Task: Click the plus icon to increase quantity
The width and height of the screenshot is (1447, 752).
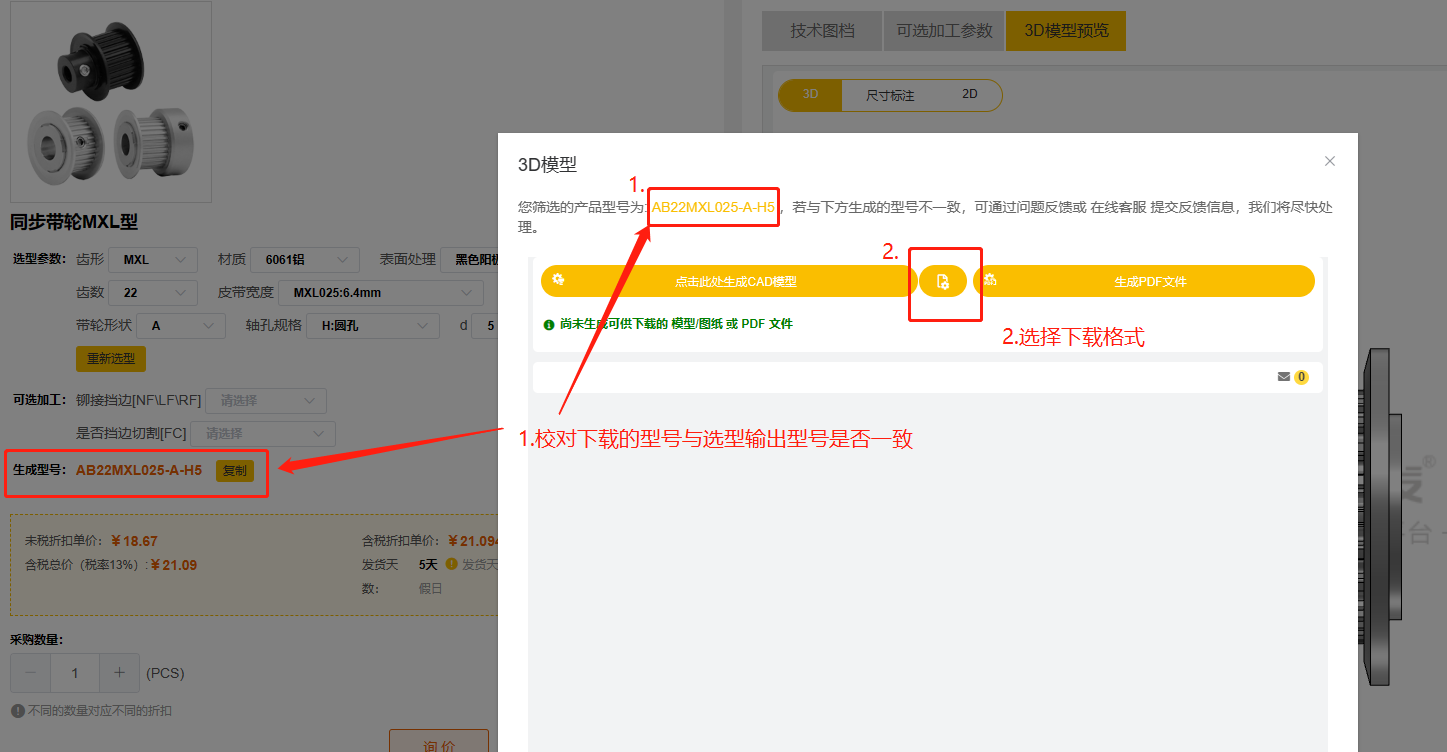Action: tap(119, 672)
